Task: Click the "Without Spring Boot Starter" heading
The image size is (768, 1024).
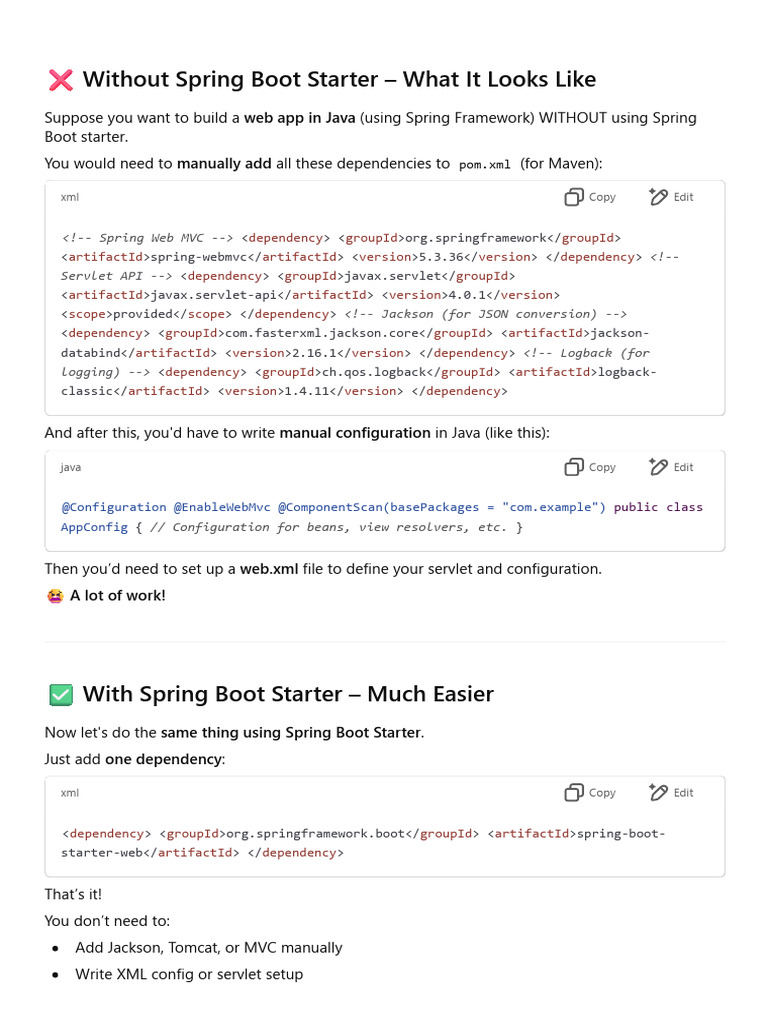Action: (339, 80)
